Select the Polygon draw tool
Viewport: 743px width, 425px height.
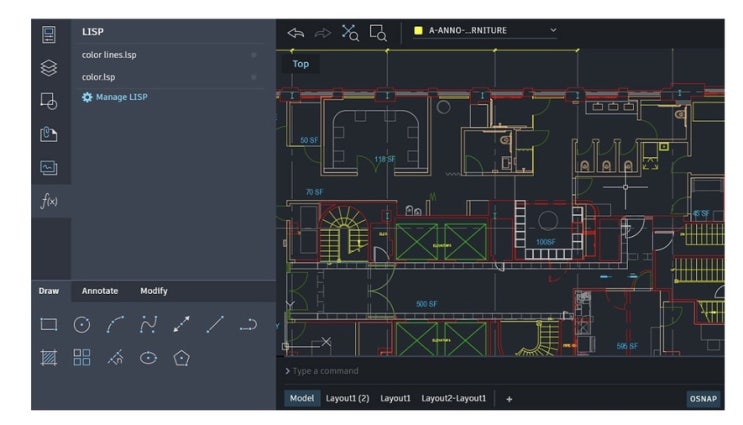point(181,358)
